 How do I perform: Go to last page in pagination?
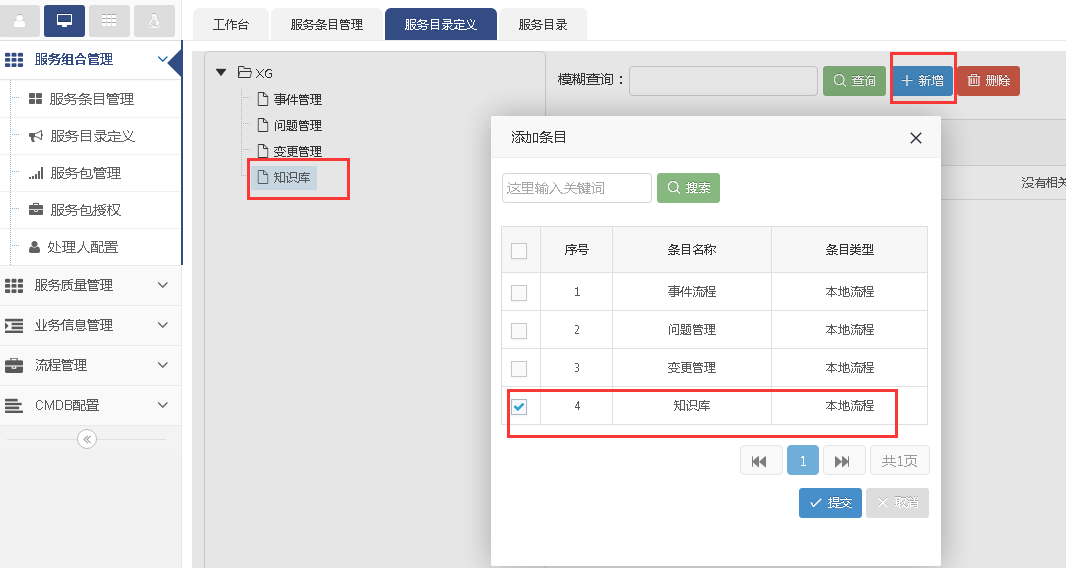pos(842,461)
